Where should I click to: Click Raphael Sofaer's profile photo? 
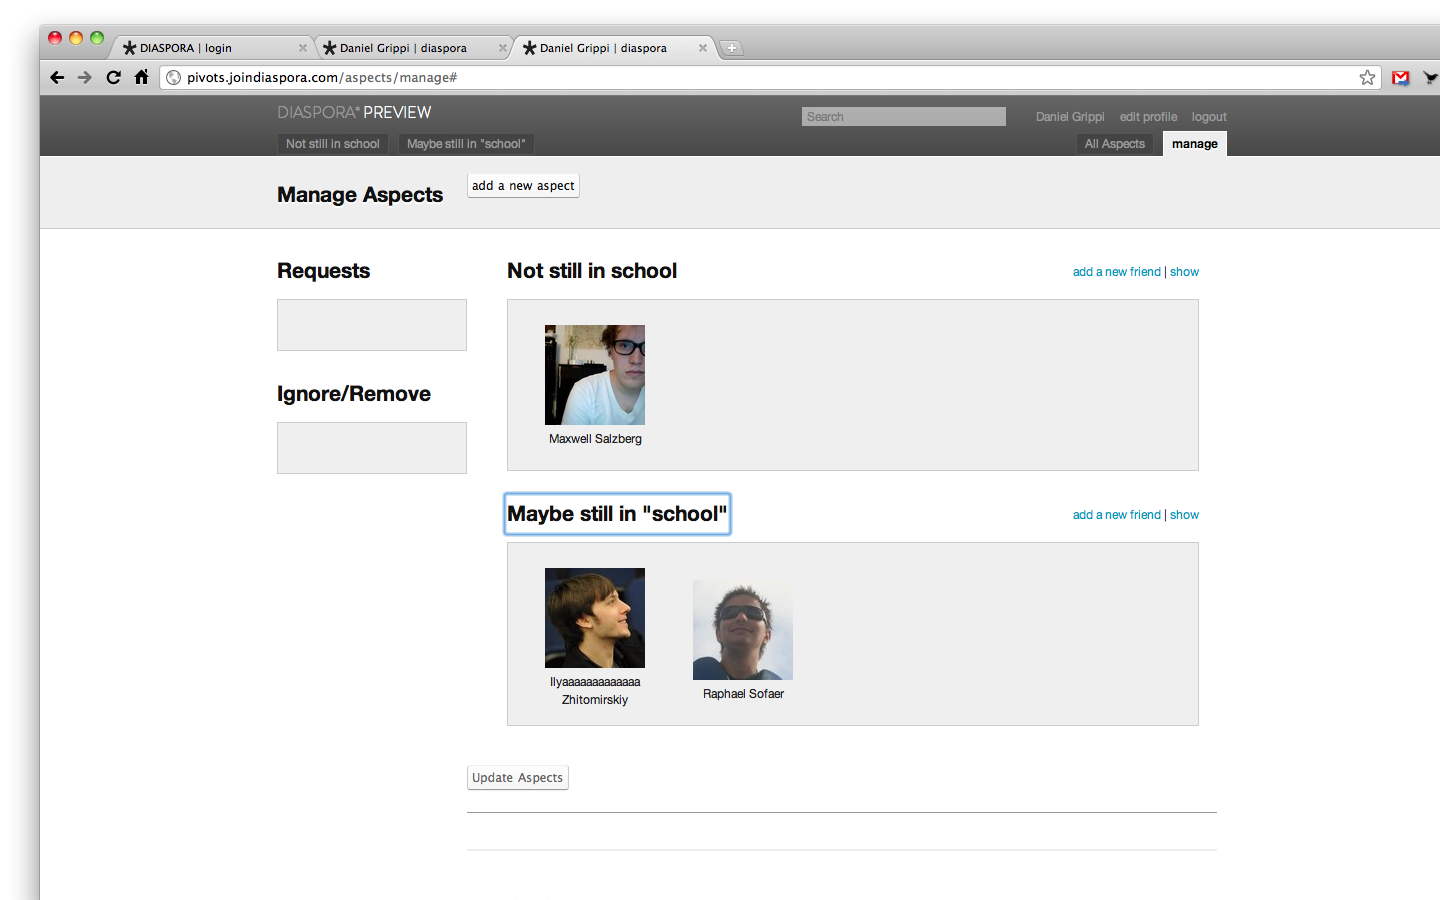pos(743,630)
